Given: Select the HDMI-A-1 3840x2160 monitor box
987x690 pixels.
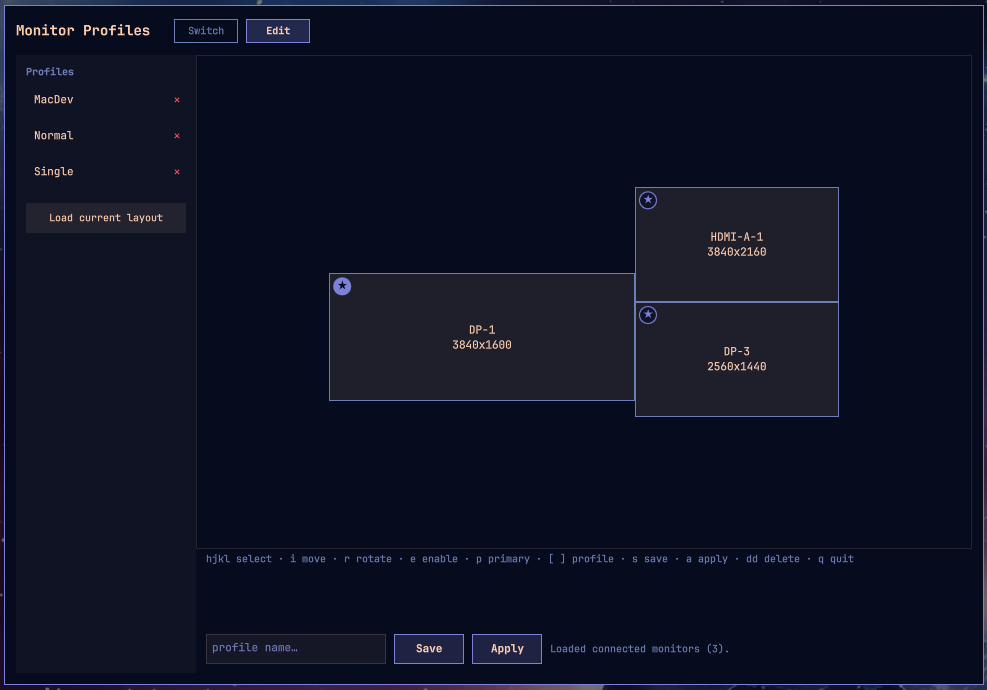Looking at the screenshot, I should [736, 244].
